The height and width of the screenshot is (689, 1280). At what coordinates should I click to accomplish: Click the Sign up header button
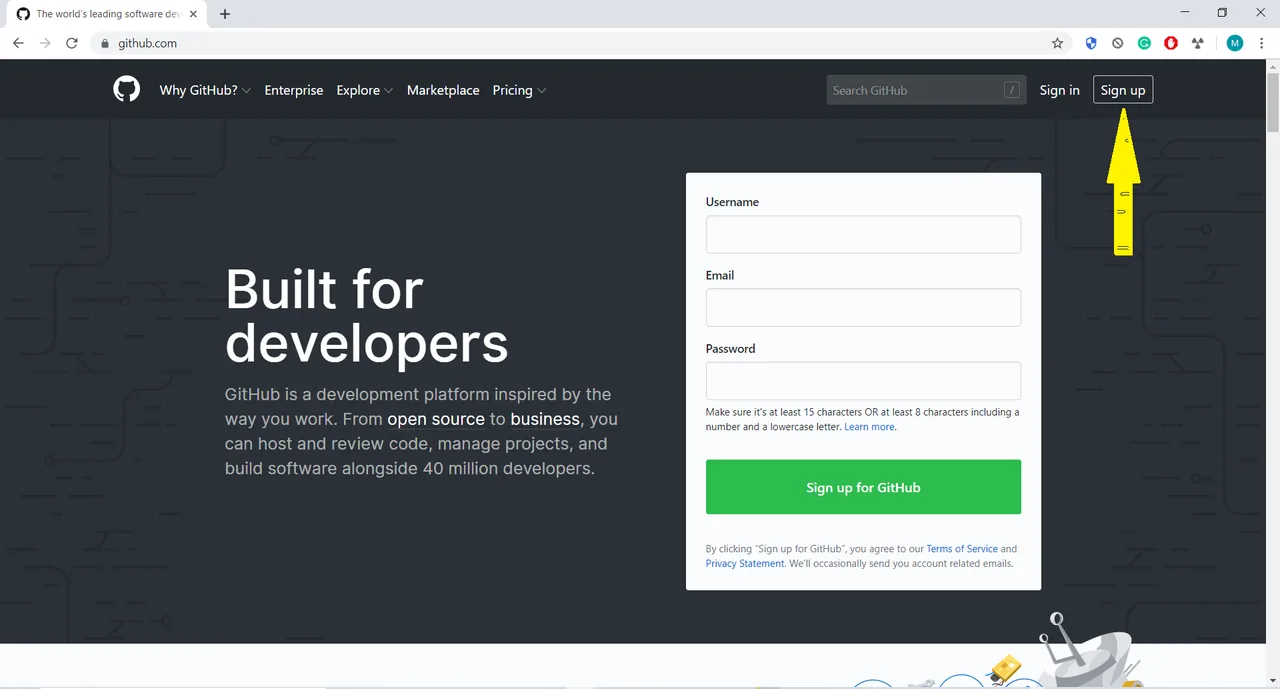(x=1123, y=90)
